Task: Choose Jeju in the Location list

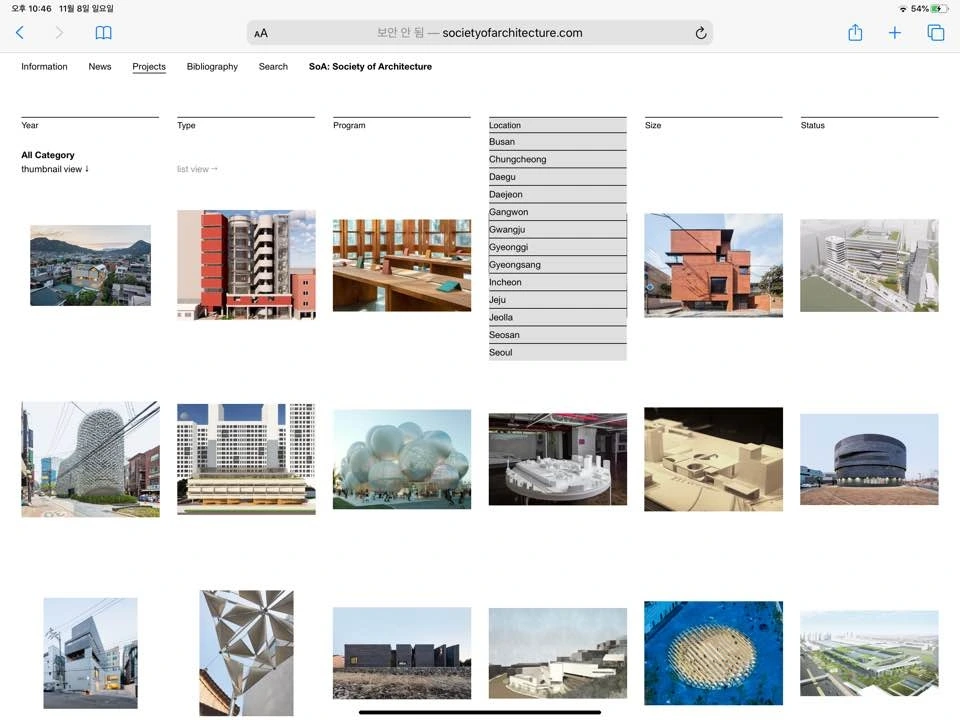Action: pos(557,300)
